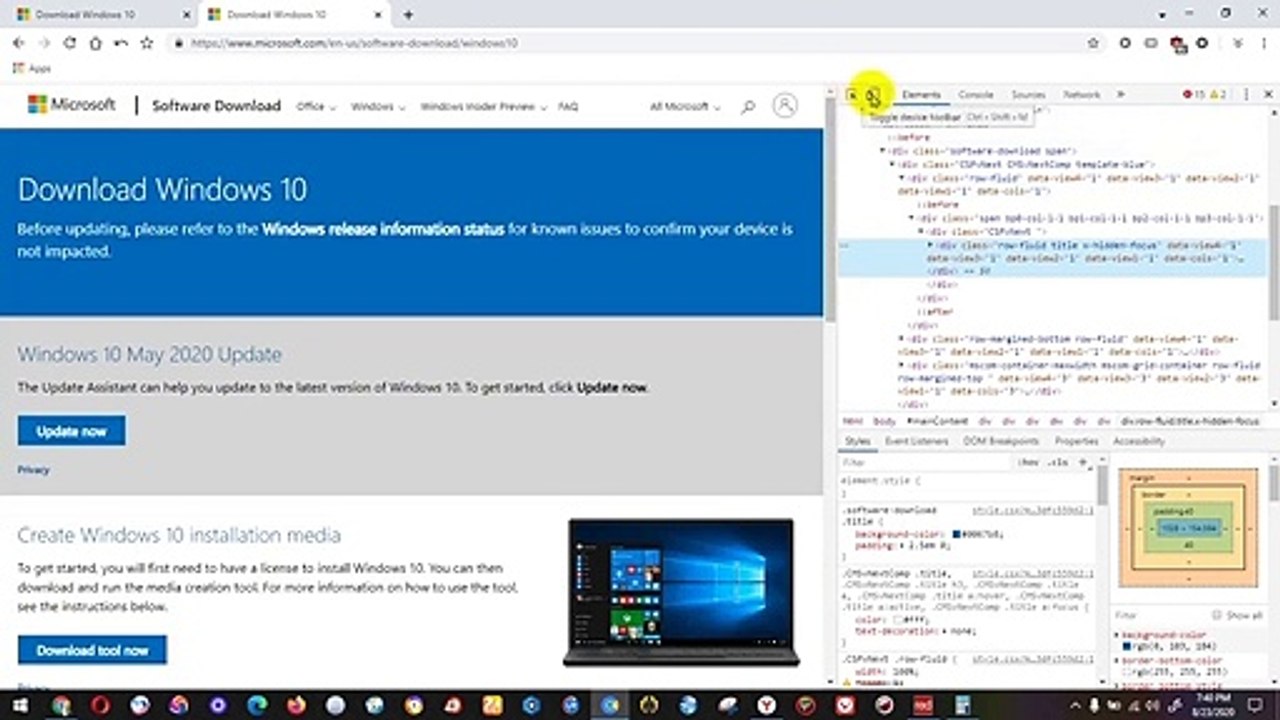1280x720 pixels.
Task: Click the address bar URL
Action: click(354, 43)
